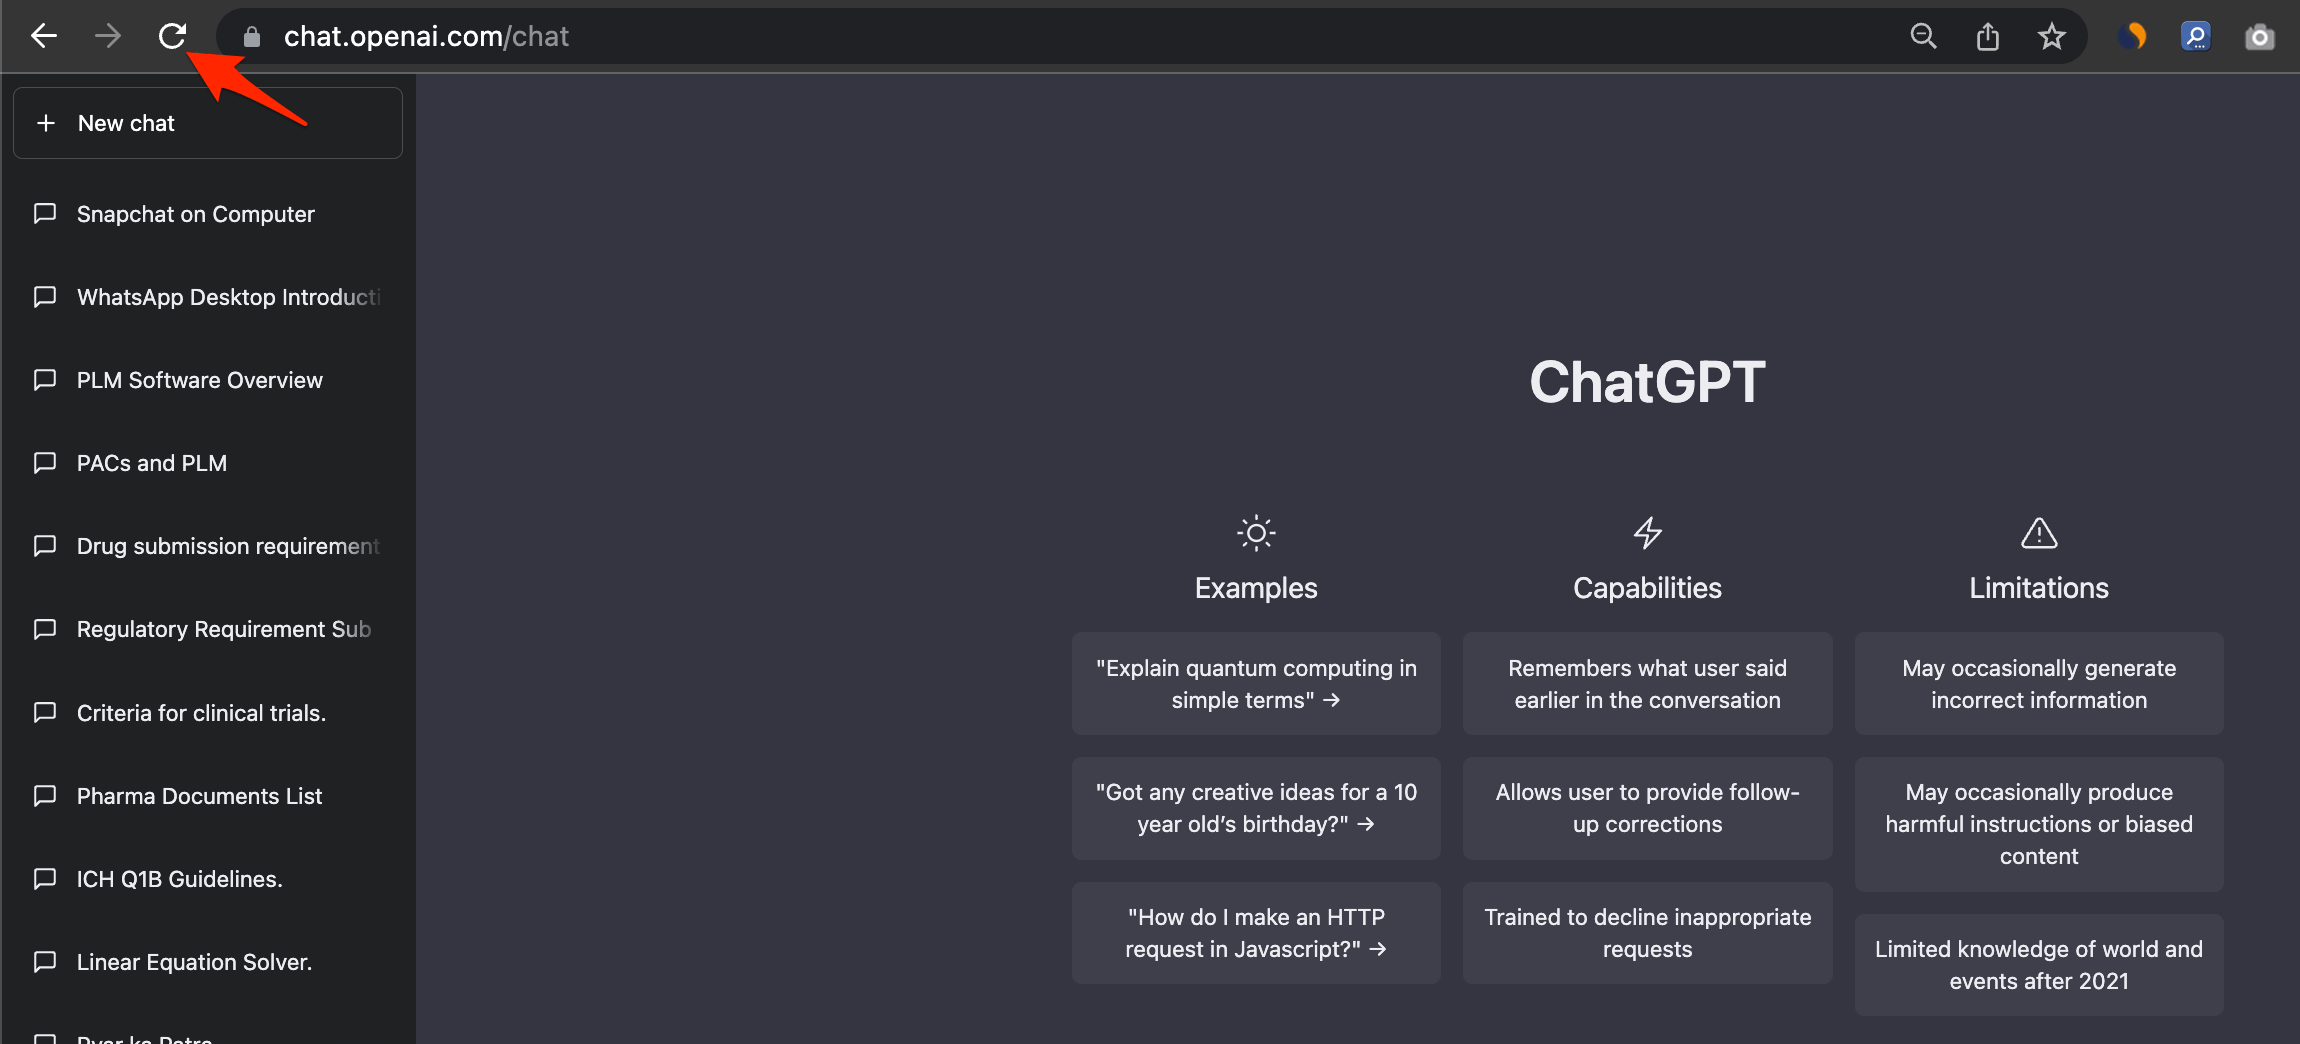Click the forward navigation arrow

(108, 35)
